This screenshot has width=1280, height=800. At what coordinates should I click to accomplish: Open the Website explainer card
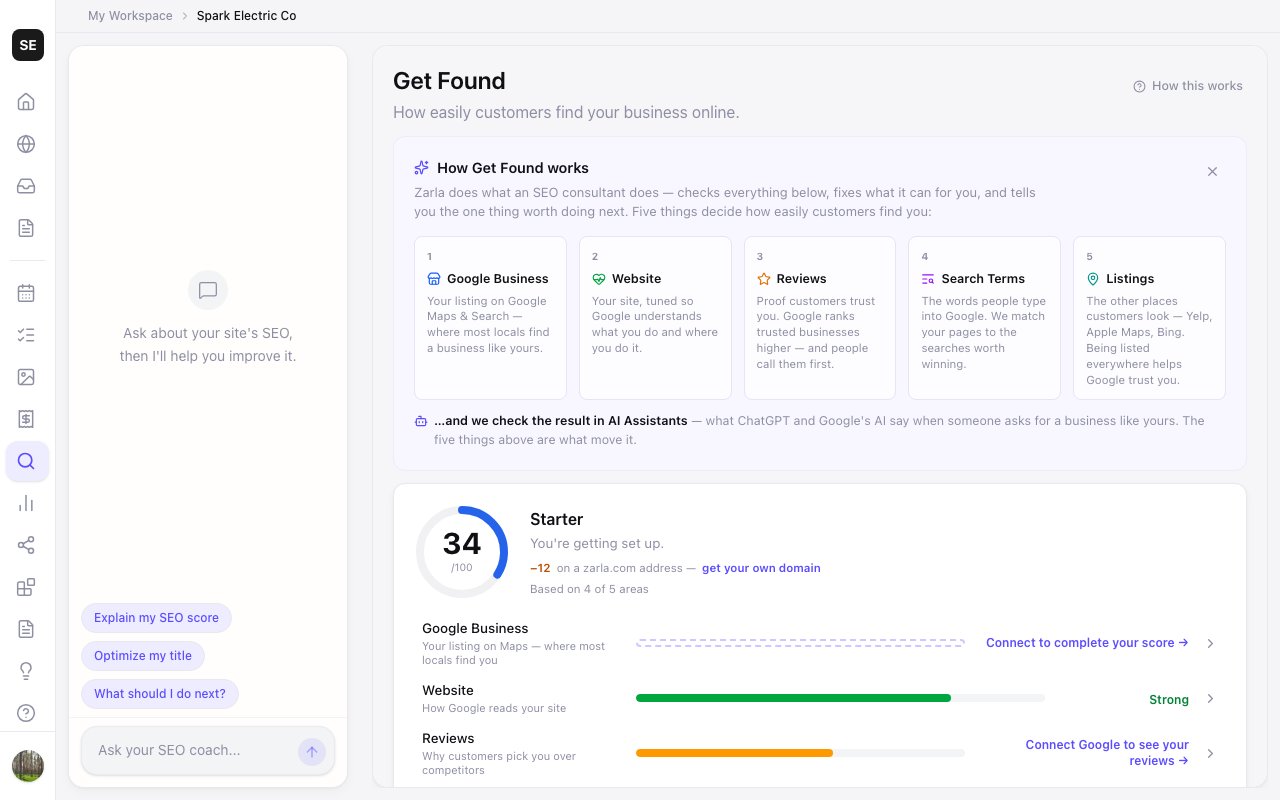pyautogui.click(x=655, y=318)
